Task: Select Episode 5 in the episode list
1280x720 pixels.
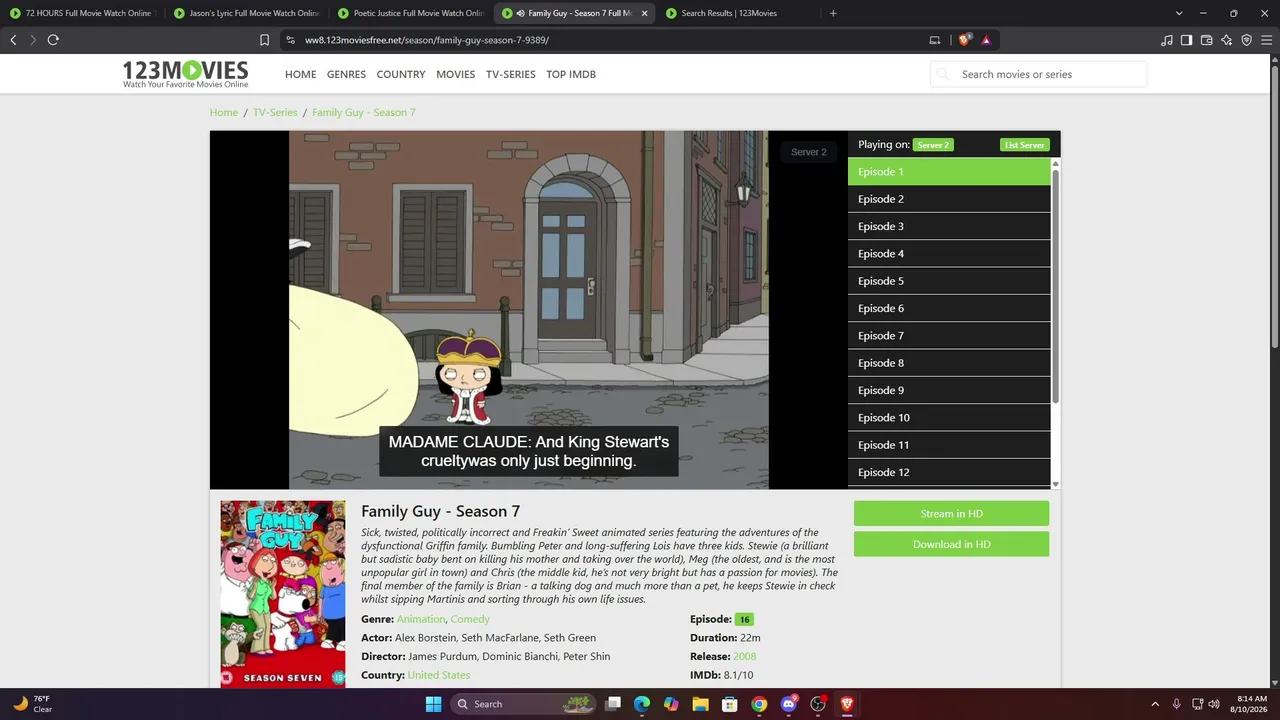Action: click(x=949, y=281)
